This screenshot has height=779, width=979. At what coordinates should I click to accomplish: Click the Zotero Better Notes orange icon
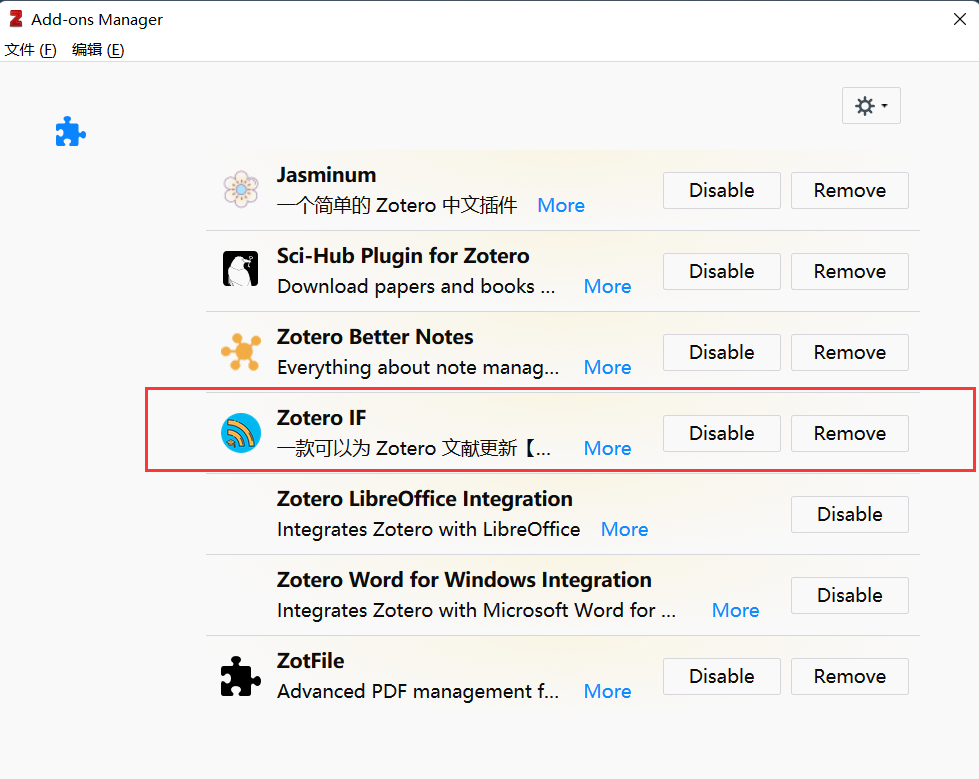(241, 351)
